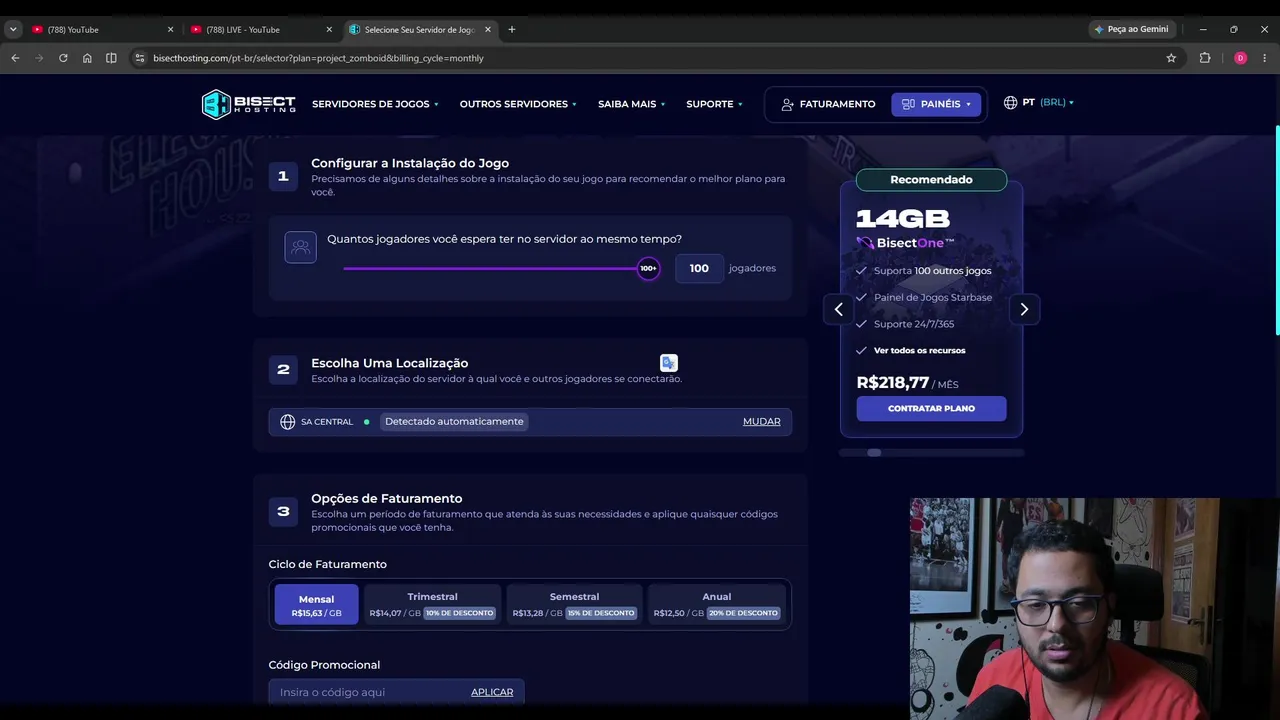Screen dimensions: 1280x720
Task: Open the browser home page icon
Action: tap(87, 58)
